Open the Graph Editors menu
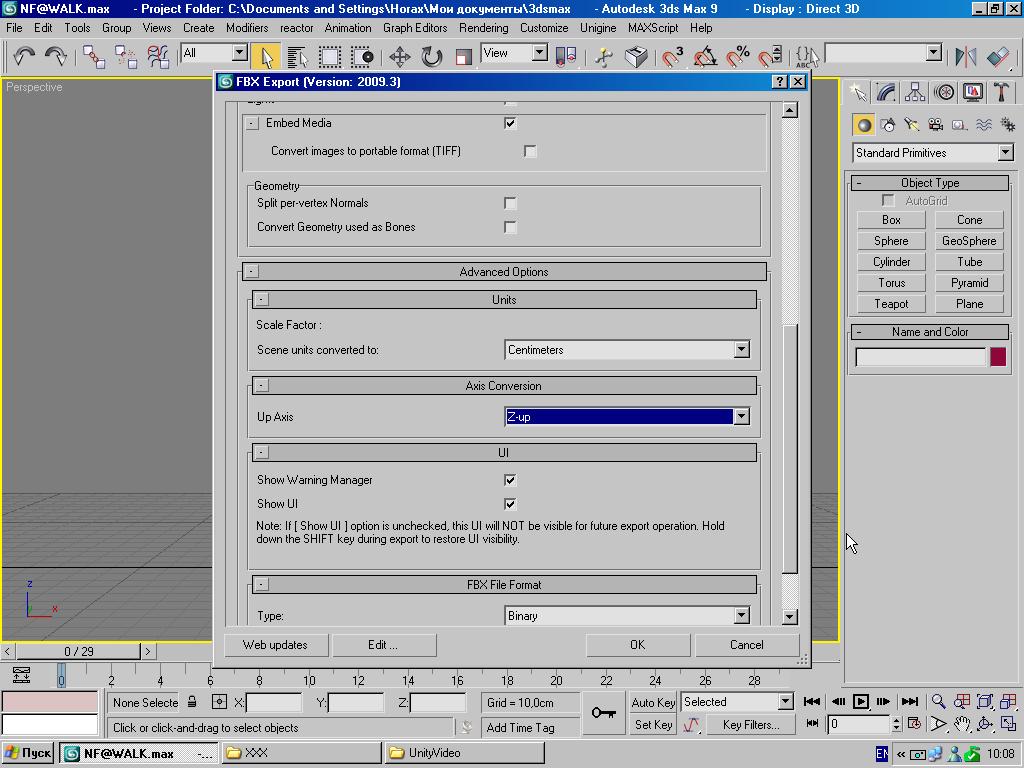The height and width of the screenshot is (768, 1024). tap(415, 28)
